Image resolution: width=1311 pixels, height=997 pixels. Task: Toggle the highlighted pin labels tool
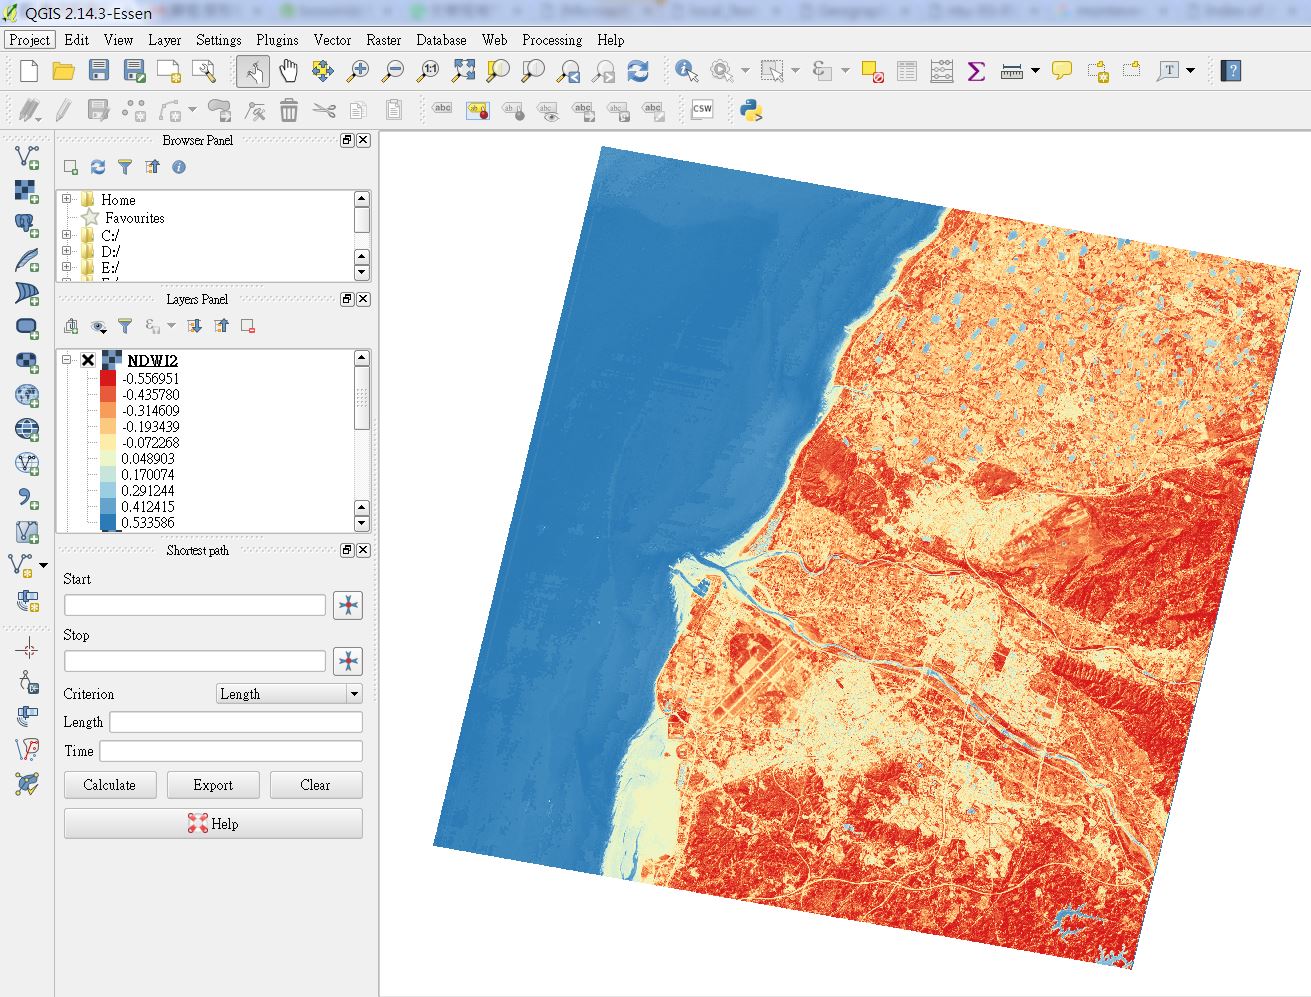coord(478,110)
